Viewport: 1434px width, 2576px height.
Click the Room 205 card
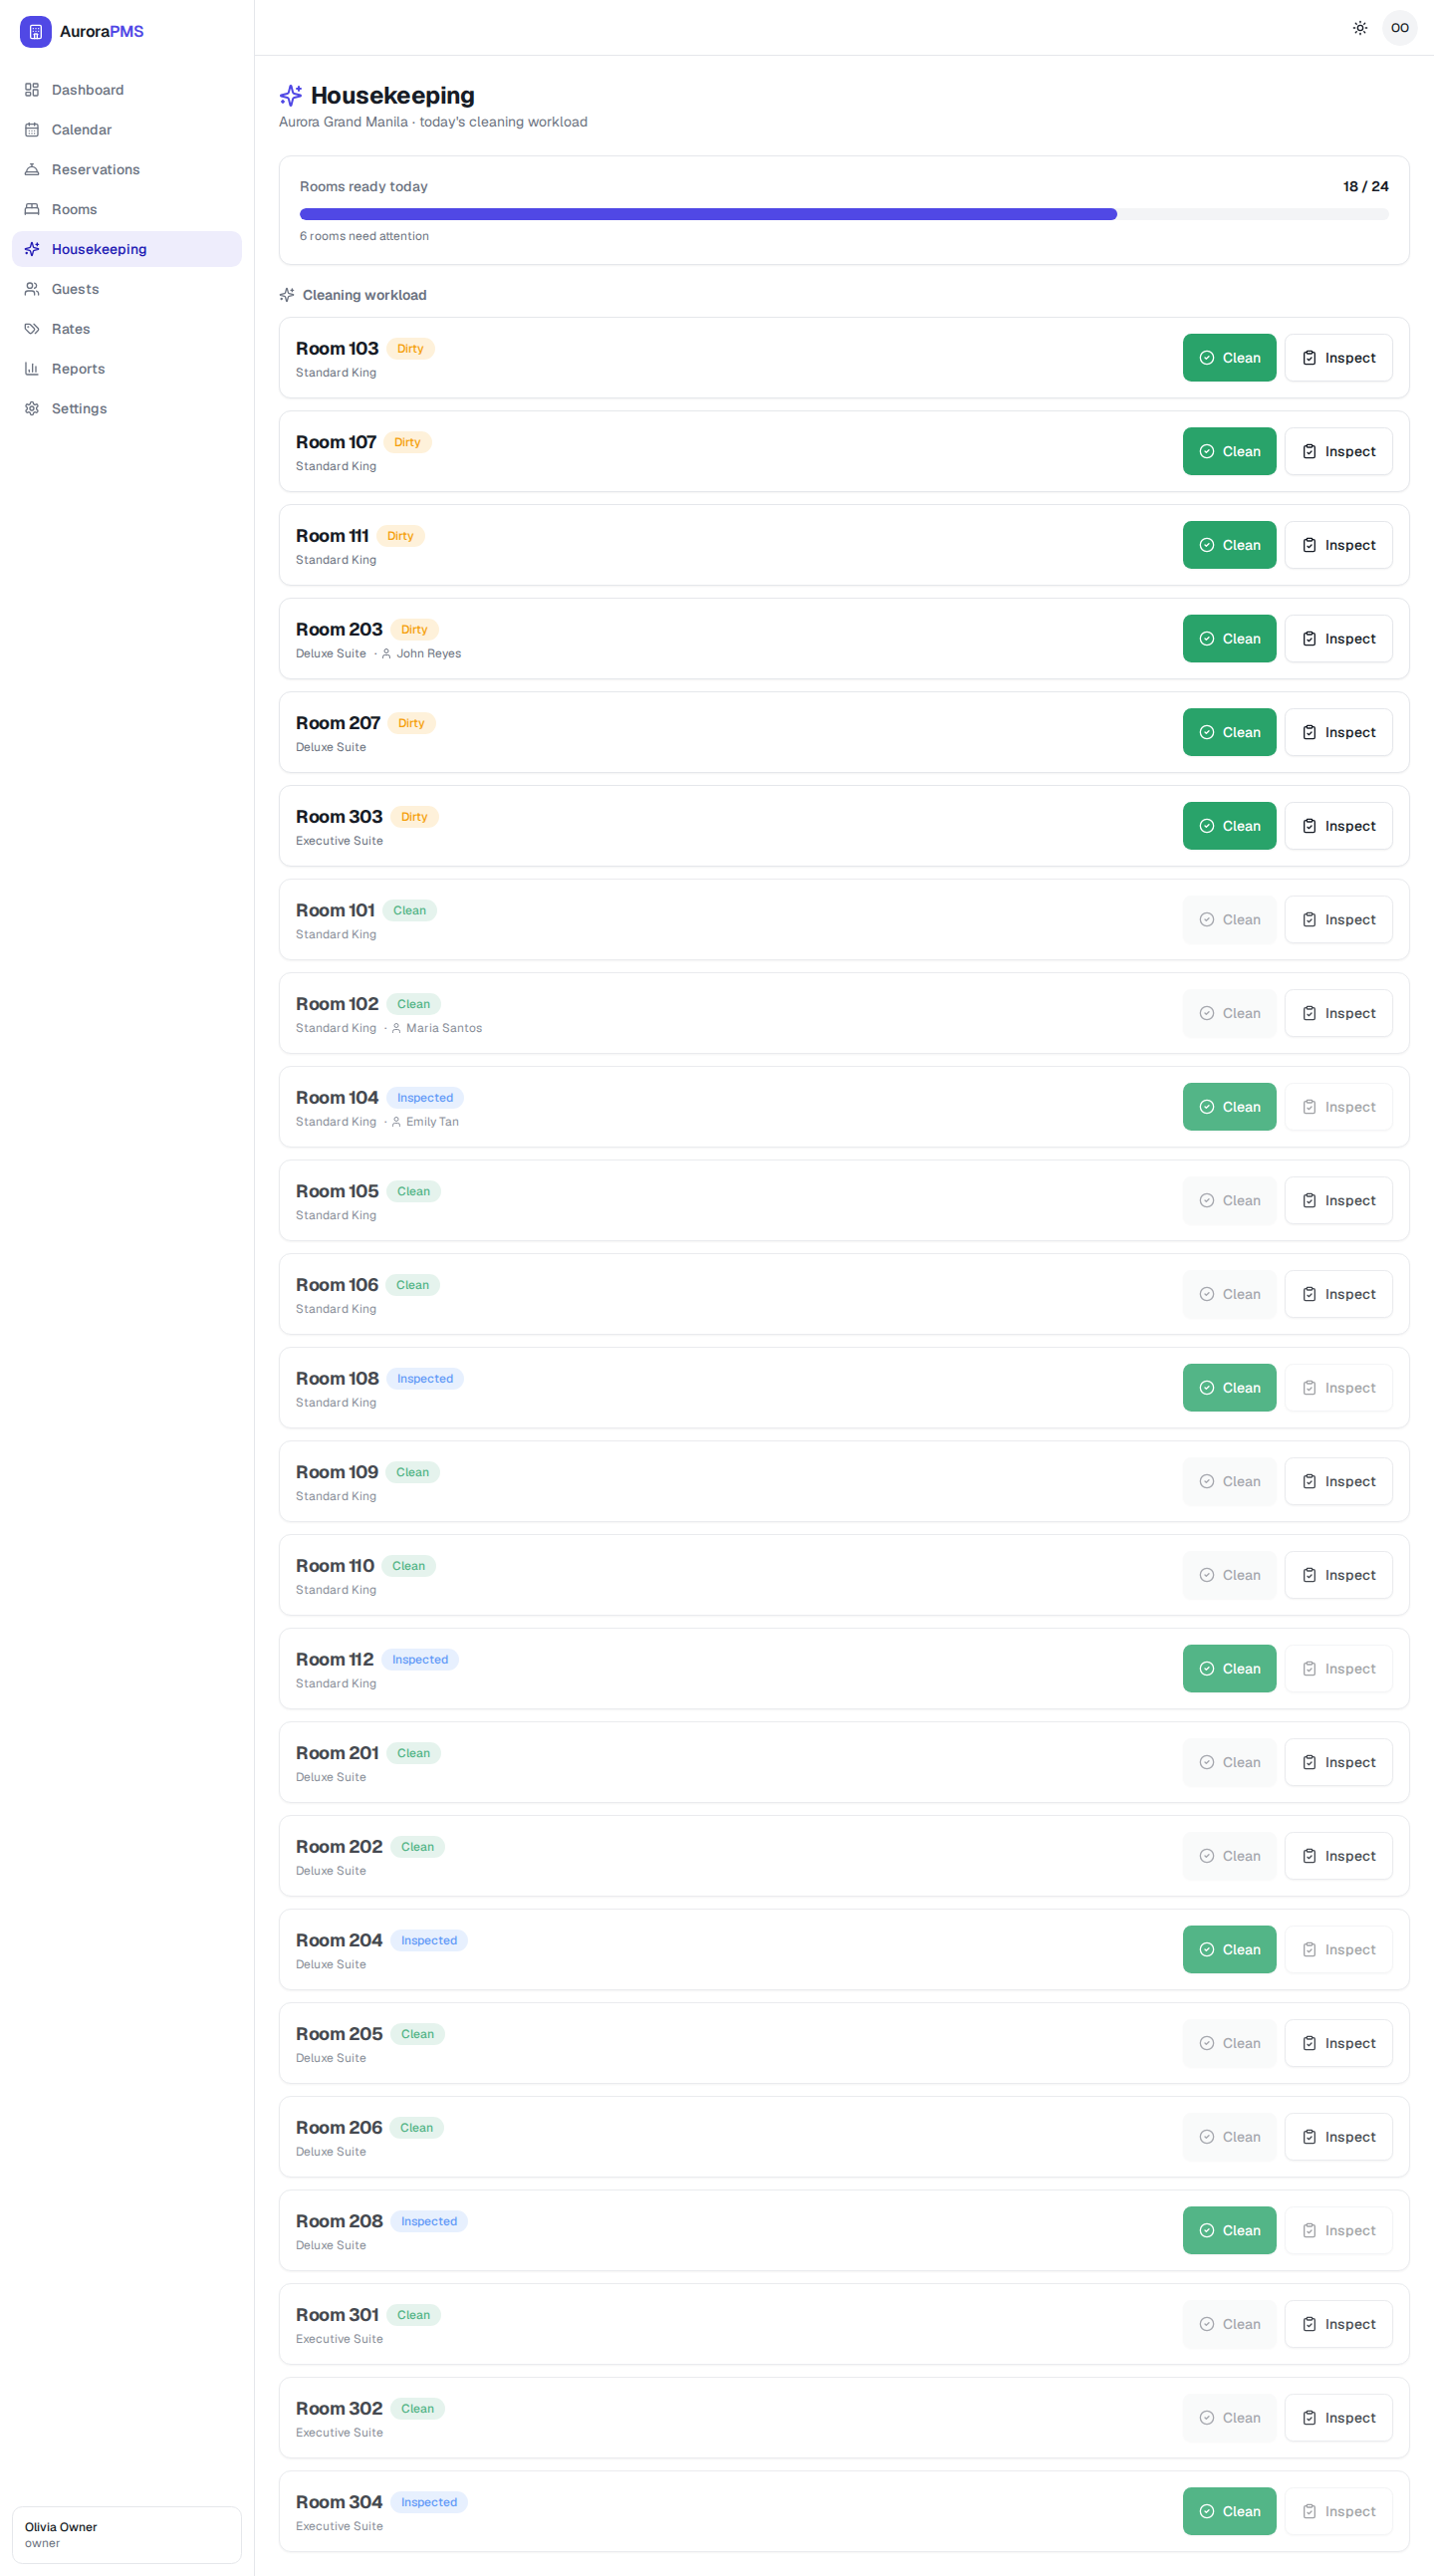(844, 2044)
